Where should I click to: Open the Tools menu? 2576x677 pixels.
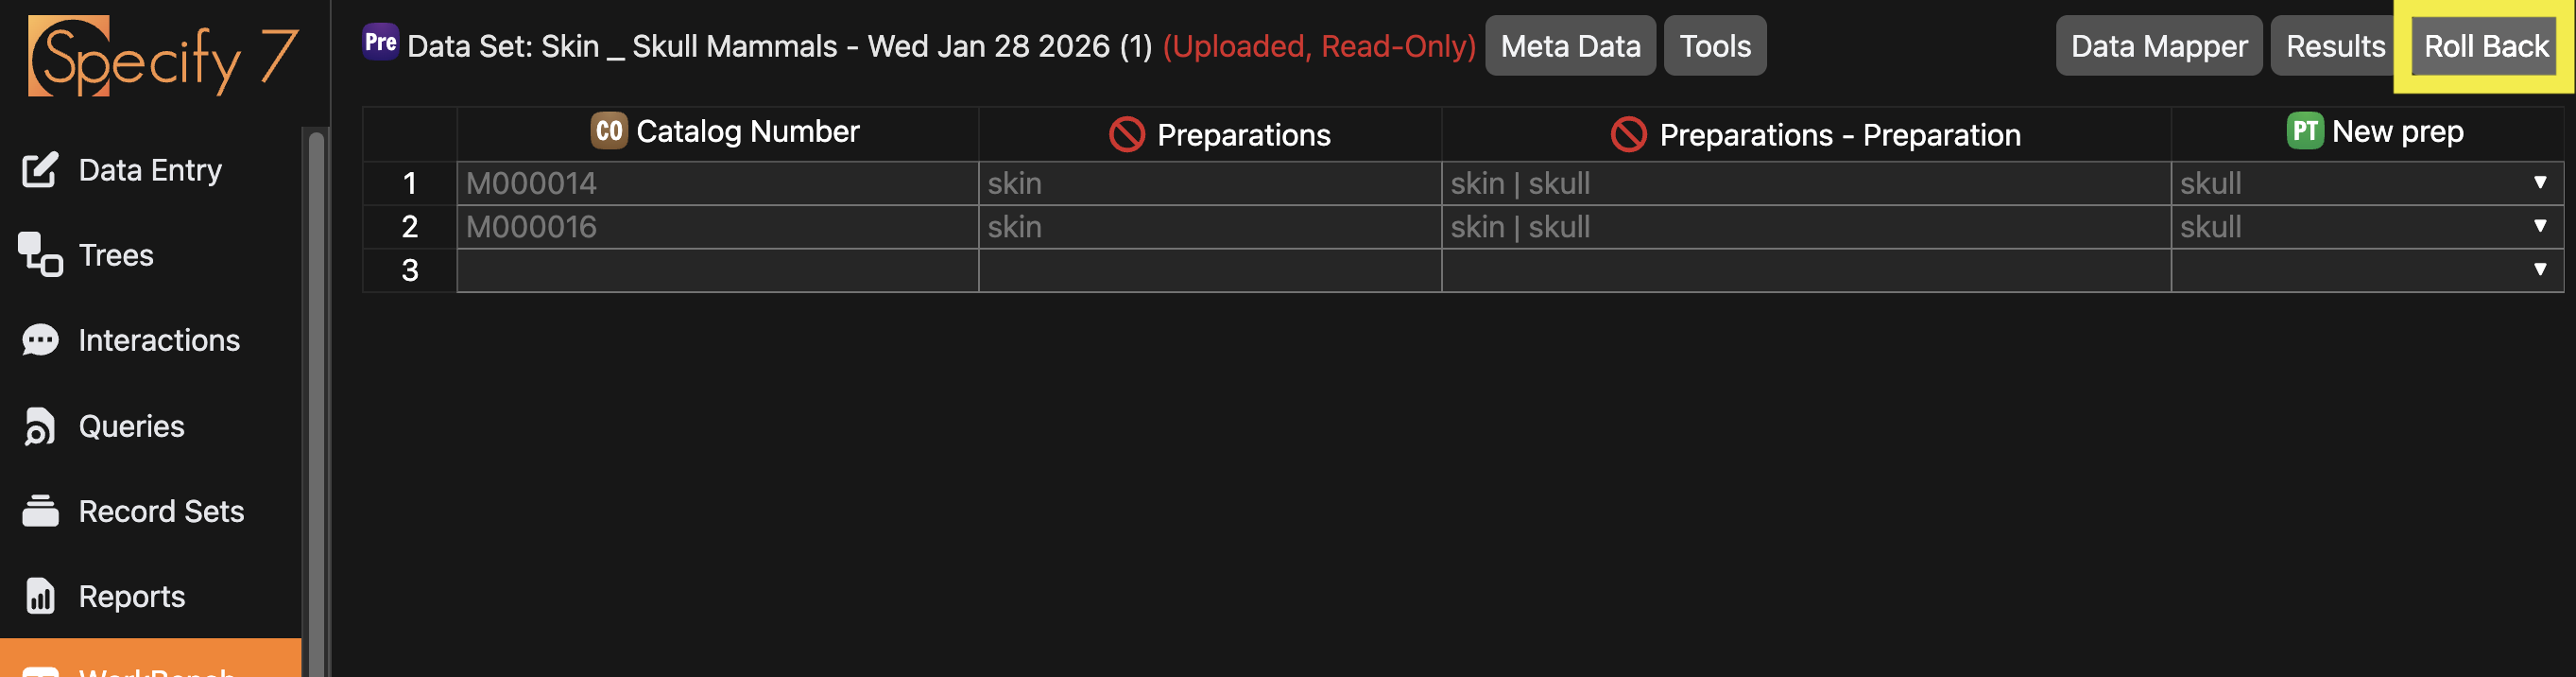click(x=1714, y=46)
